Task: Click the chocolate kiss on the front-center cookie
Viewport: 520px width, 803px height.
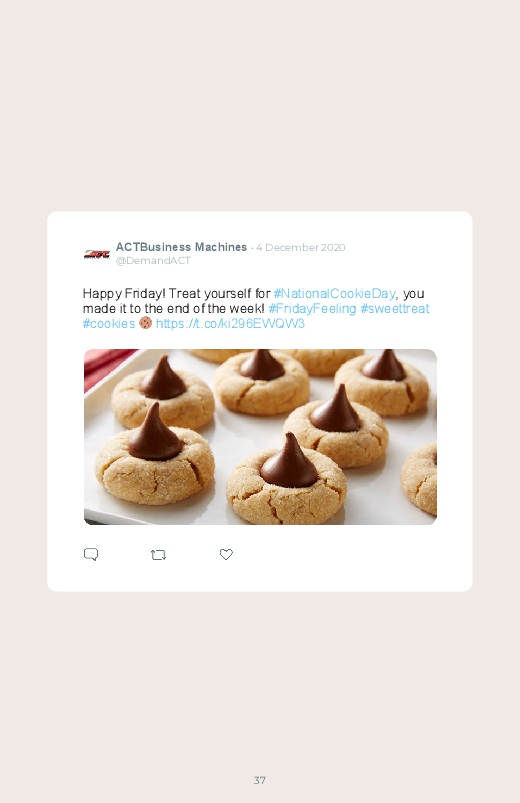Action: 288,461
